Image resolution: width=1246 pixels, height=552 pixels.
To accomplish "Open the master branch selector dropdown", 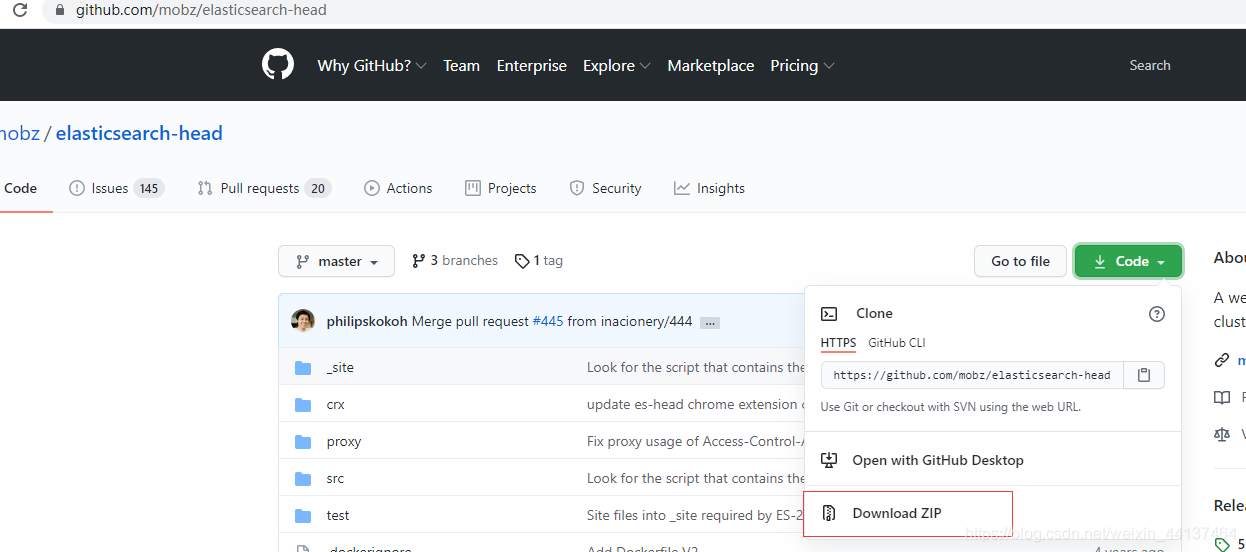I will 336,261.
